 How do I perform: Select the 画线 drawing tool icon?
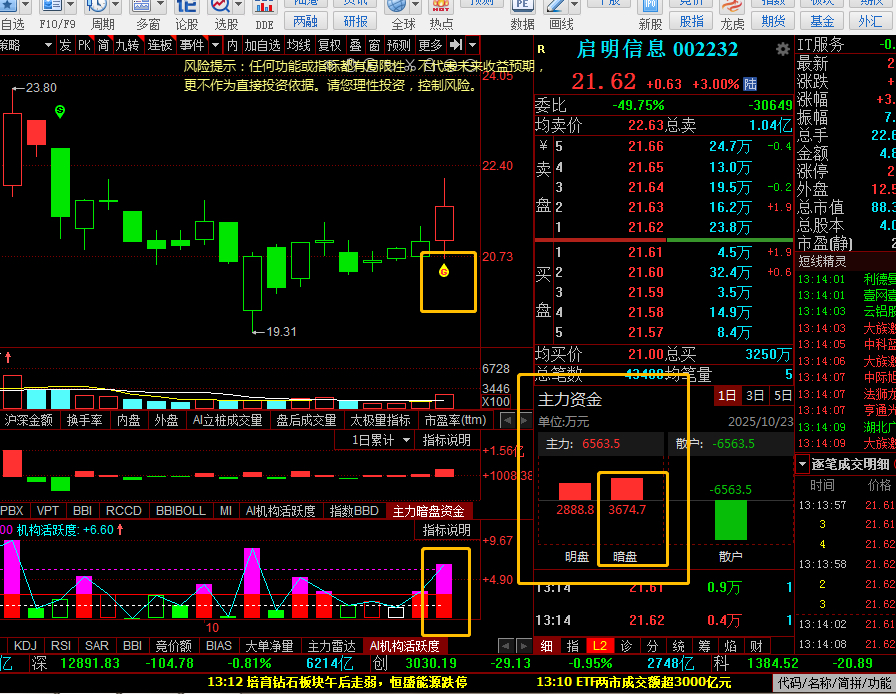tap(555, 6)
